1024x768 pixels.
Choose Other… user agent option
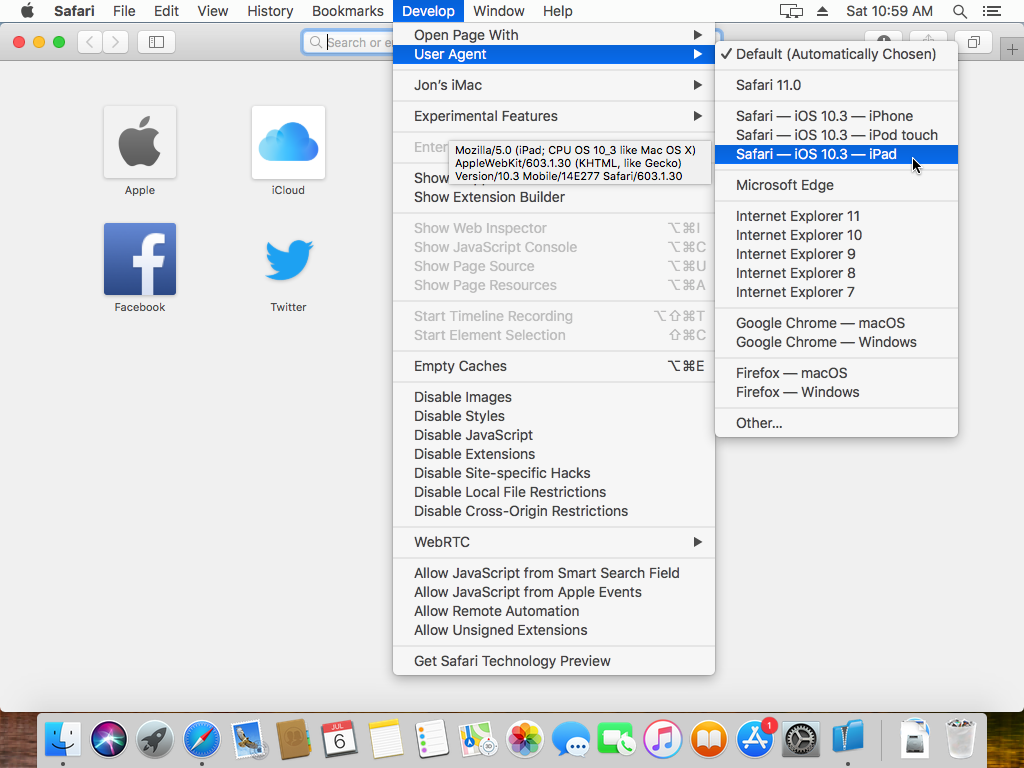759,423
